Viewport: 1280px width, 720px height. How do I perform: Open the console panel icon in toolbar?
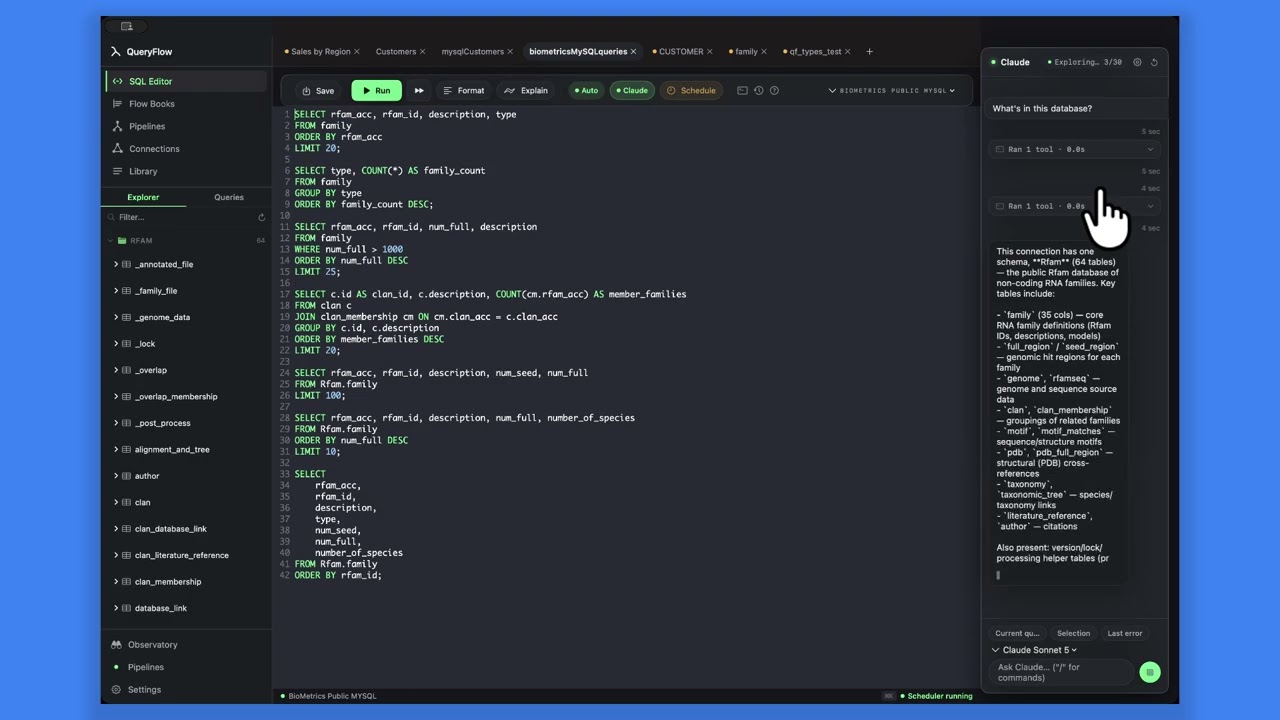click(742, 90)
